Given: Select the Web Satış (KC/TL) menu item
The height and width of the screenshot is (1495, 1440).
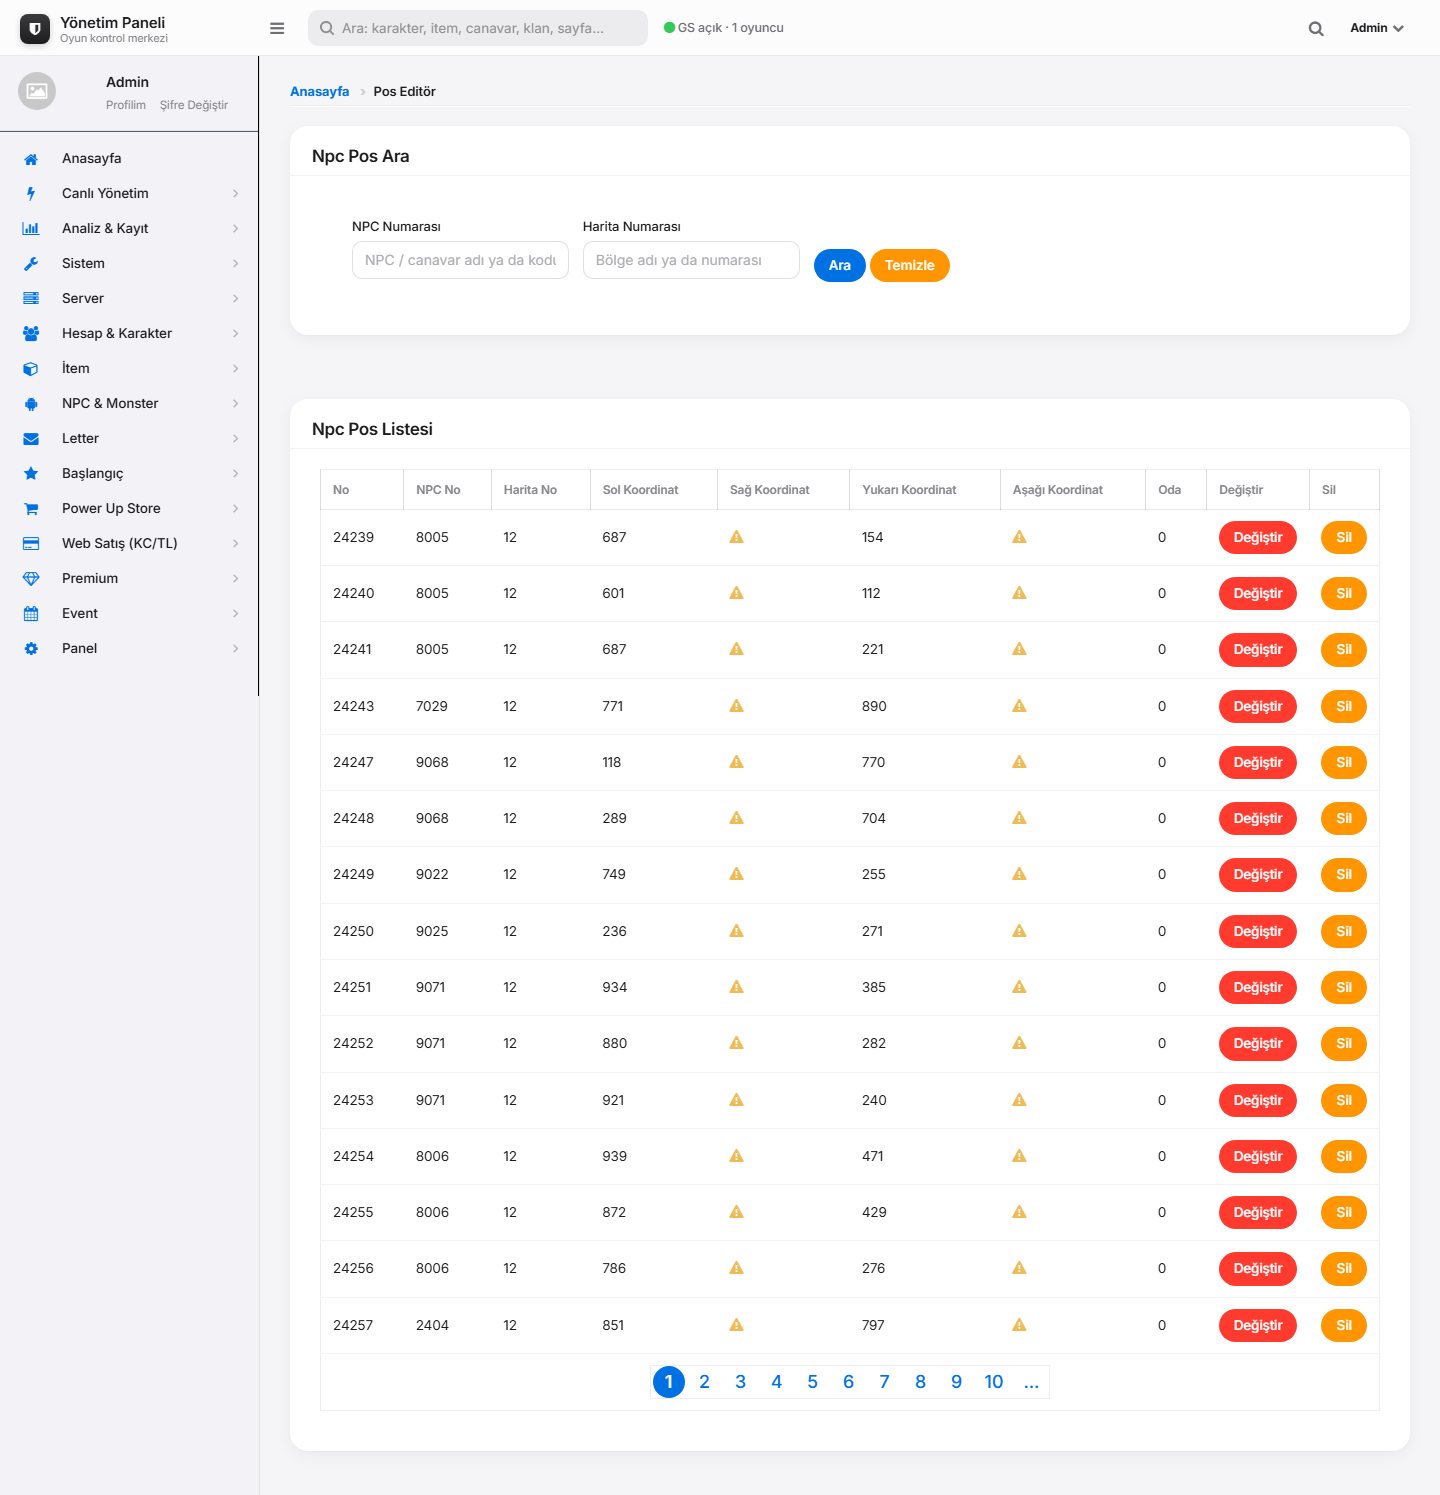Looking at the screenshot, I should coord(129,544).
